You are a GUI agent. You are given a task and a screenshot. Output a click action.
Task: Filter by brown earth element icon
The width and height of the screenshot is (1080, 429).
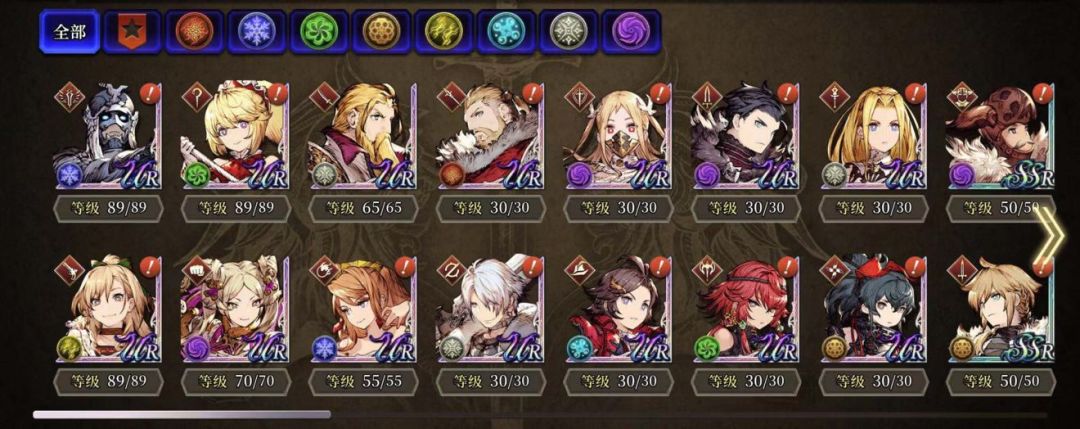tap(382, 31)
